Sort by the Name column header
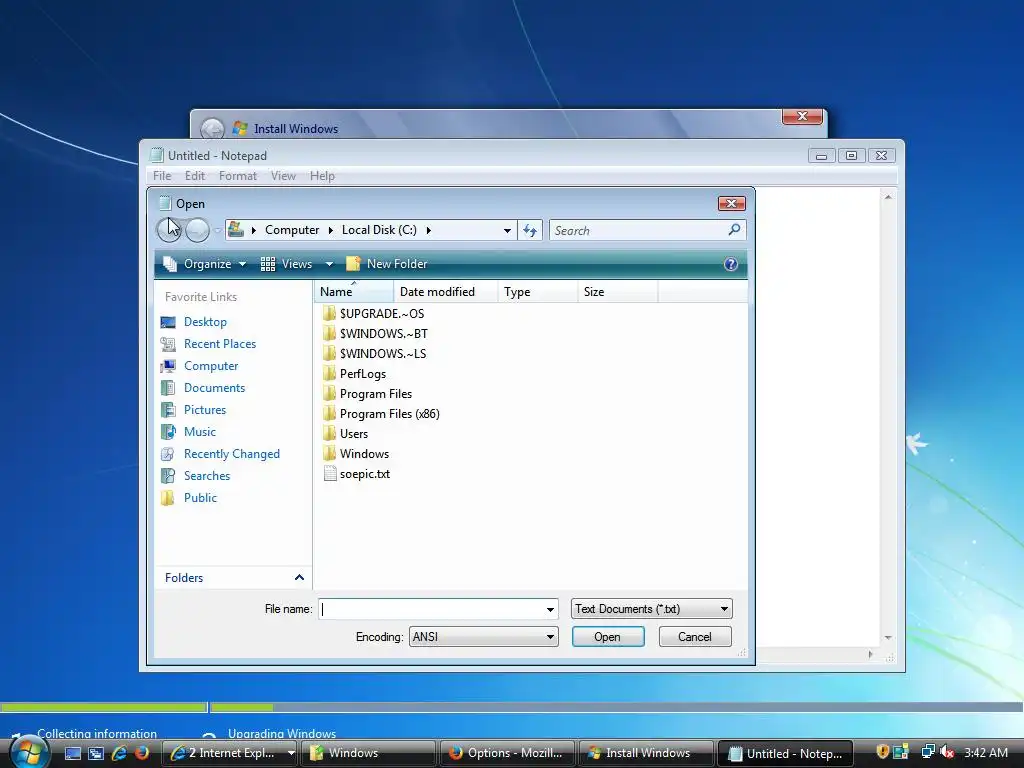The image size is (1024, 768). [354, 292]
